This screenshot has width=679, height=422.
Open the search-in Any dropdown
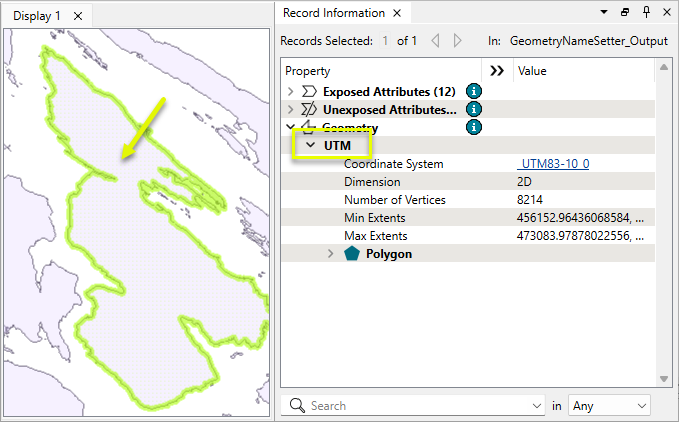(609, 406)
